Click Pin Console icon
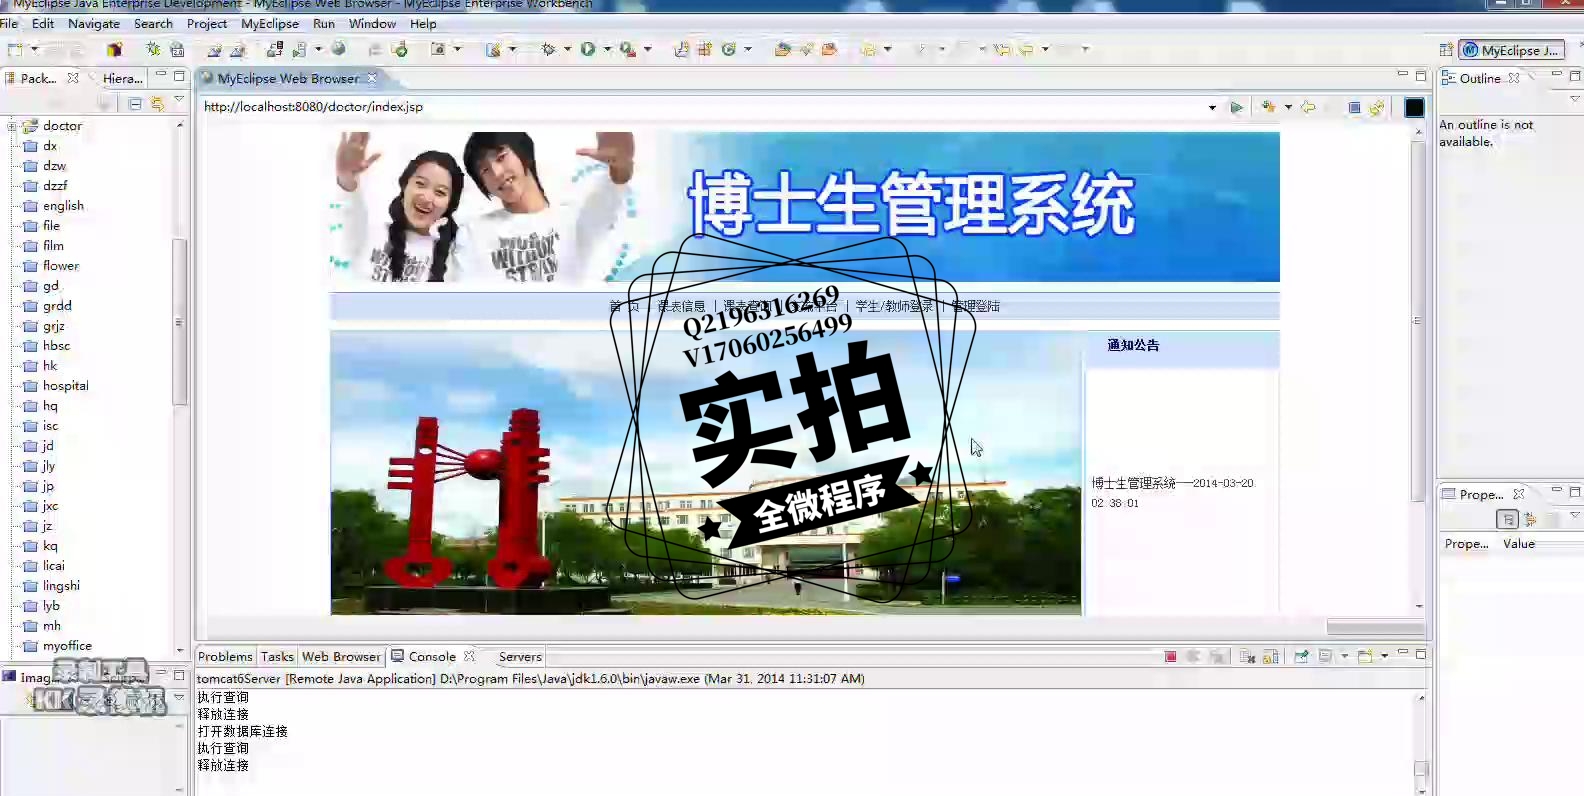 [x=1301, y=657]
